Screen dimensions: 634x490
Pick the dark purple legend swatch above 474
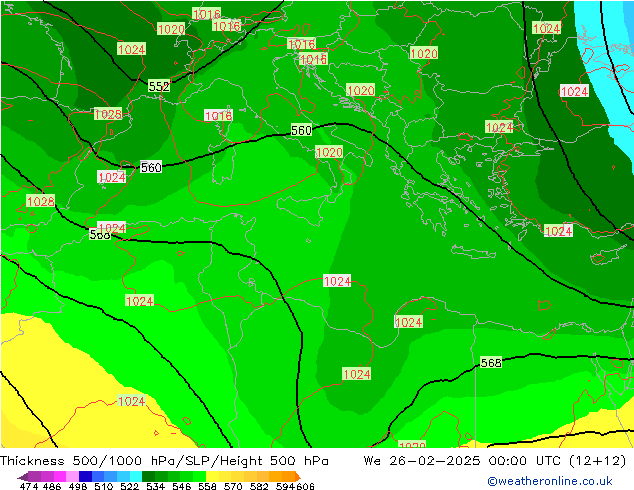click(35, 476)
